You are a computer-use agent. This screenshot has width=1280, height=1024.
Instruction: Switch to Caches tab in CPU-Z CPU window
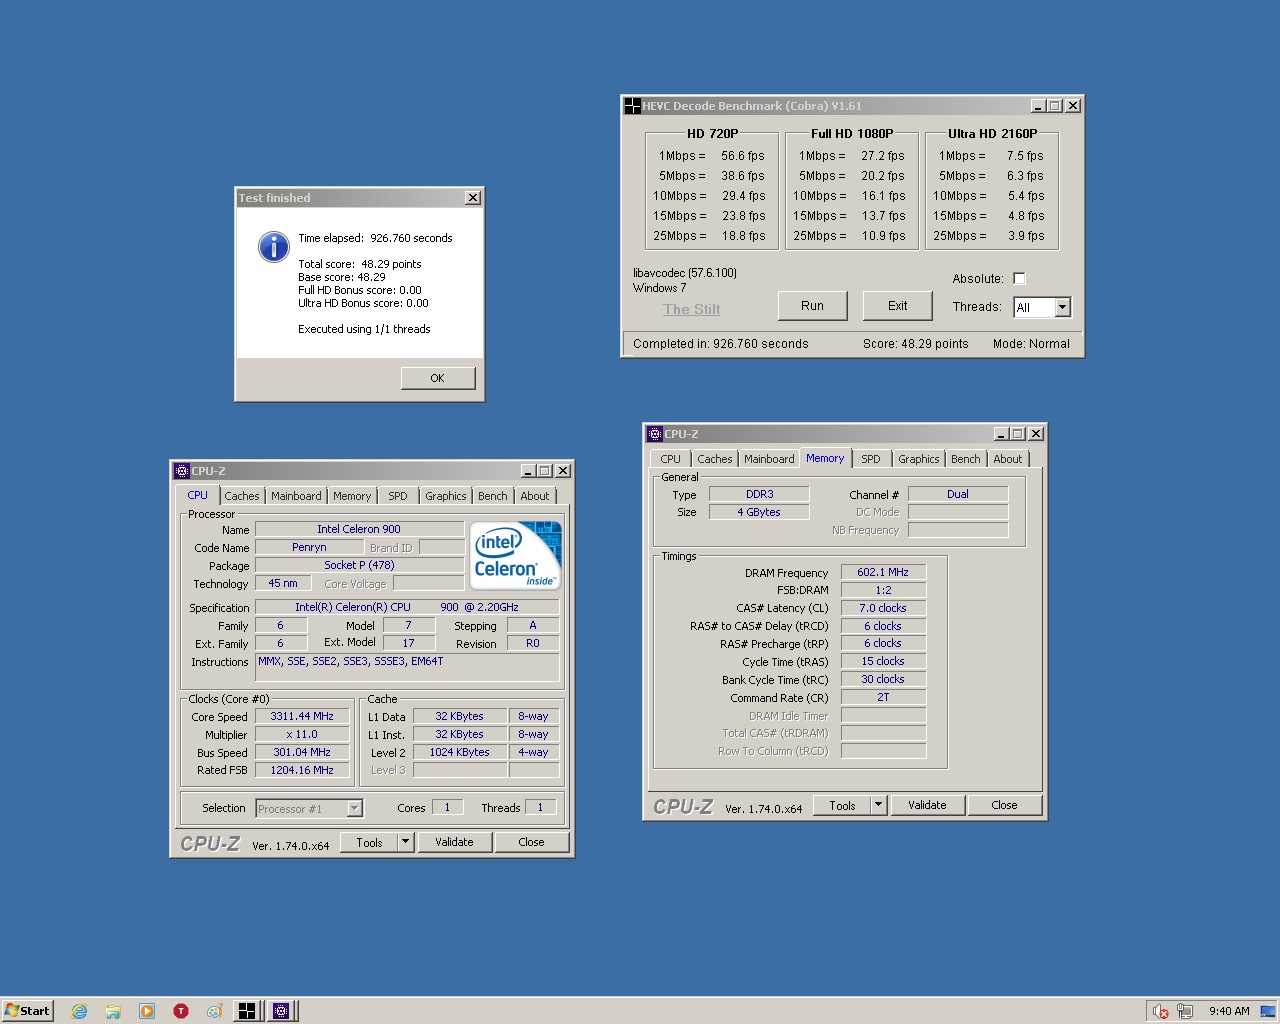tap(242, 496)
